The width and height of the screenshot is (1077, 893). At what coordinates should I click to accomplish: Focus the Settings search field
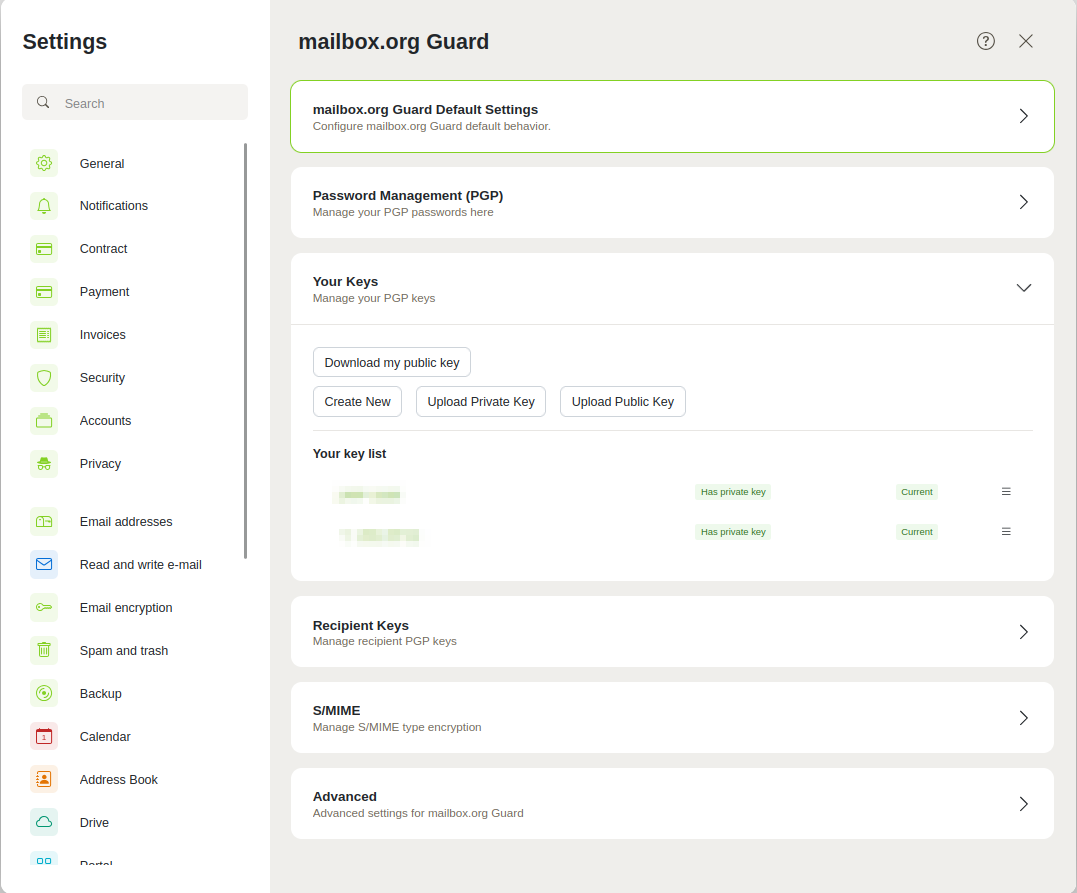pos(135,102)
